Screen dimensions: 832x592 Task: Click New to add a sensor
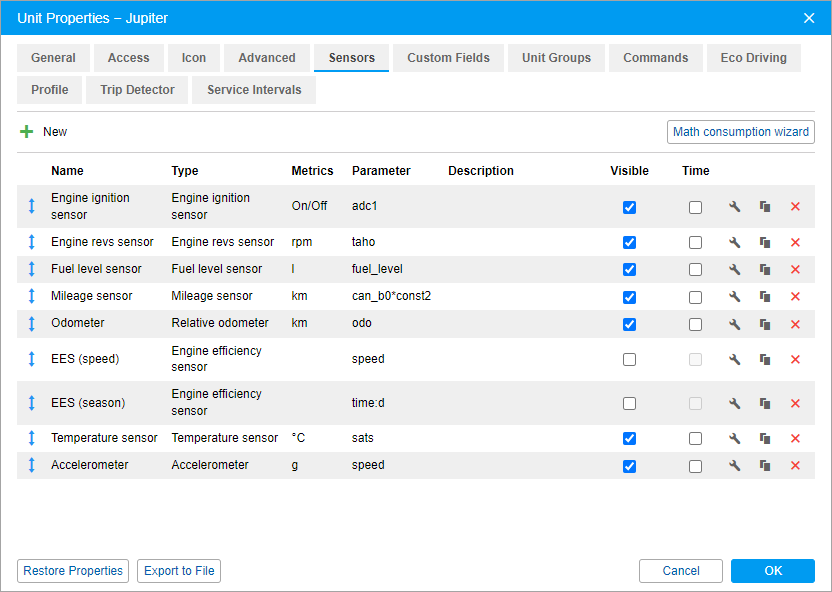pos(55,132)
